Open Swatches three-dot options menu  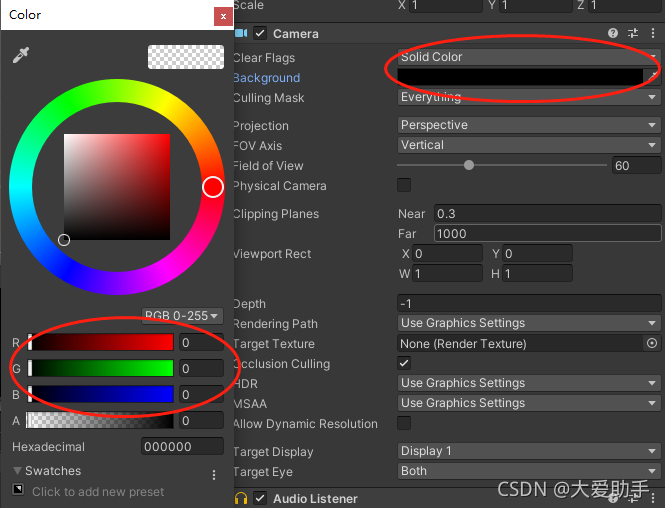[x=214, y=475]
